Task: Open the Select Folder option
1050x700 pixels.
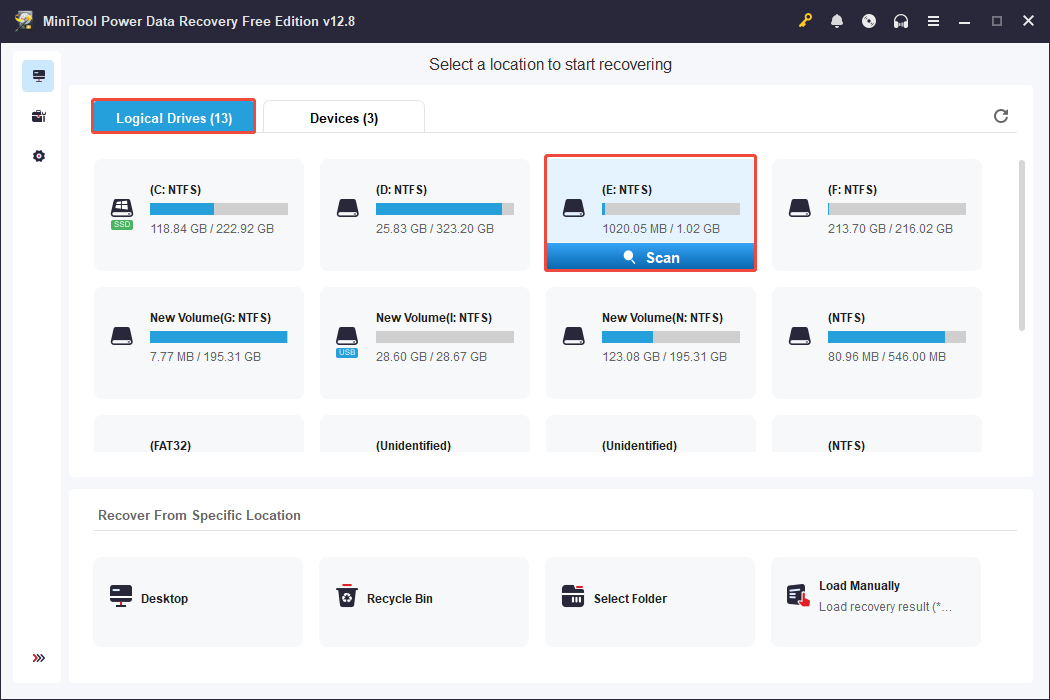Action: 649,601
